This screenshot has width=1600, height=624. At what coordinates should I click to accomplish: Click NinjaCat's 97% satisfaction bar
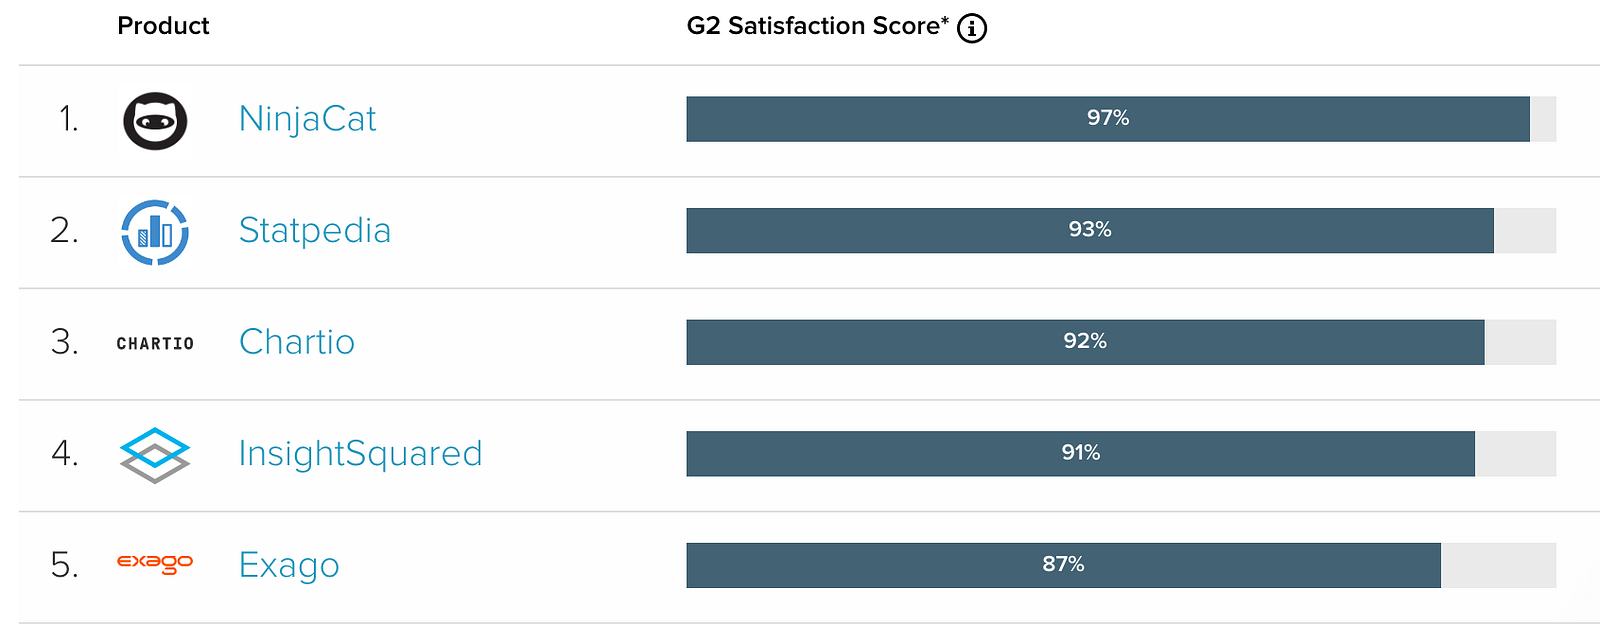(x=1107, y=119)
